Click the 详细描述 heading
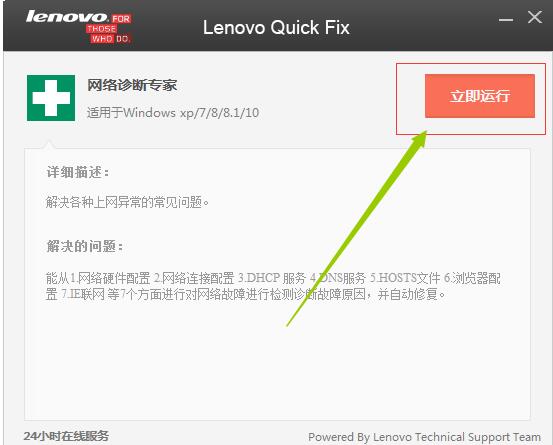Image resolution: width=553 pixels, height=445 pixels. 78,172
